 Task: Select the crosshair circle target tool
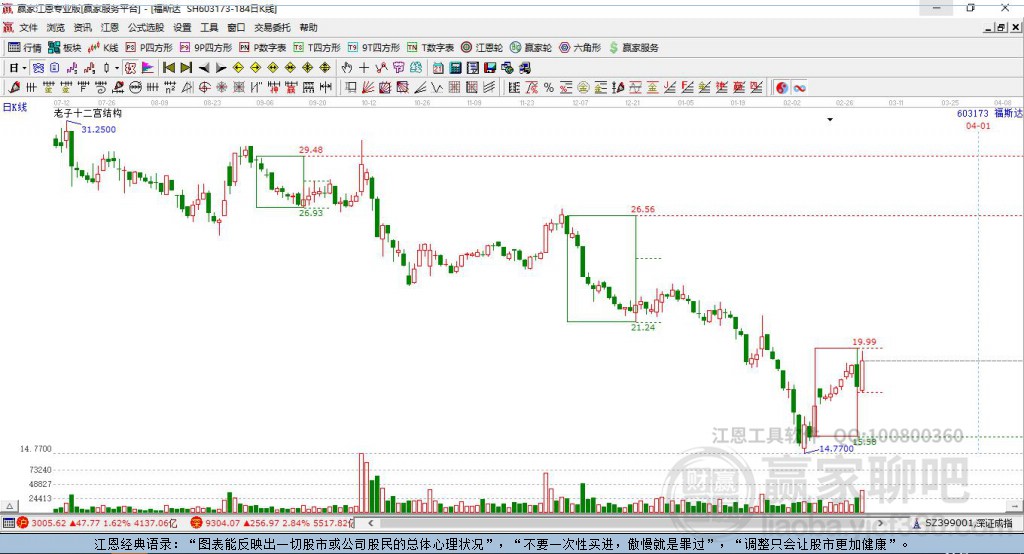[x=204, y=88]
